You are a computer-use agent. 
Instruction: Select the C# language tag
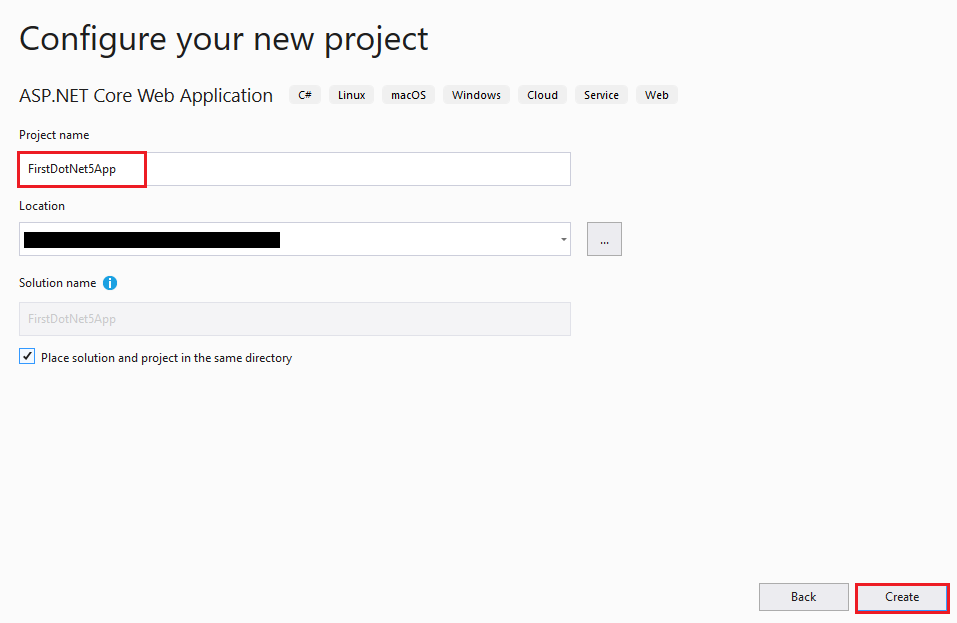tap(304, 94)
